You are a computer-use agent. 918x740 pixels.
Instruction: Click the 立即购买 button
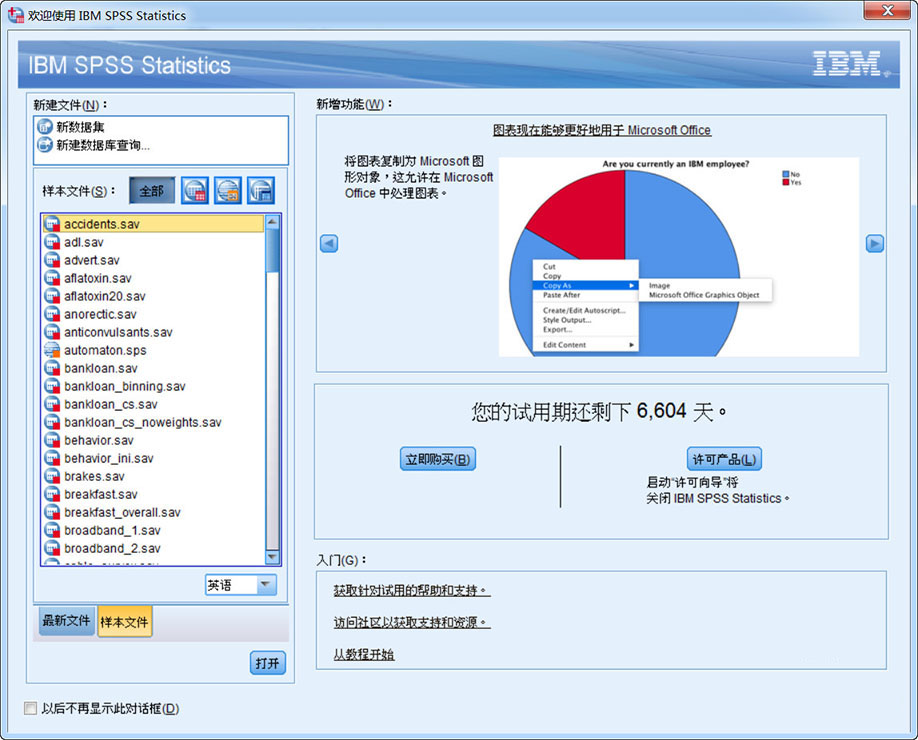click(x=437, y=459)
